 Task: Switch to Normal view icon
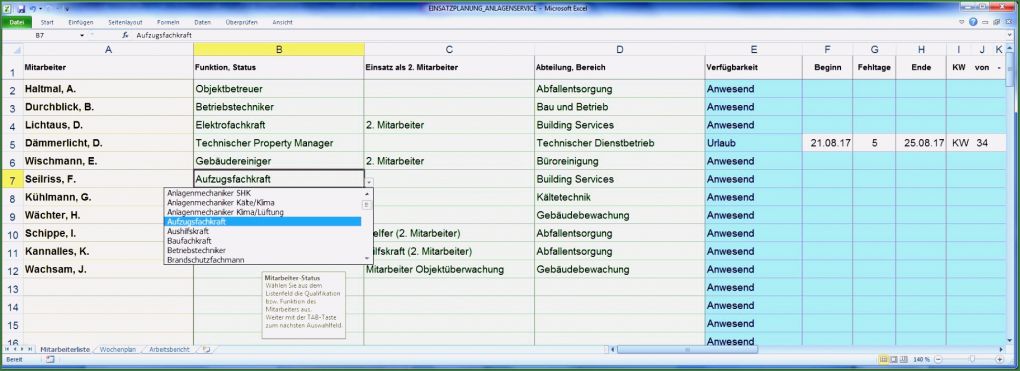tap(883, 359)
